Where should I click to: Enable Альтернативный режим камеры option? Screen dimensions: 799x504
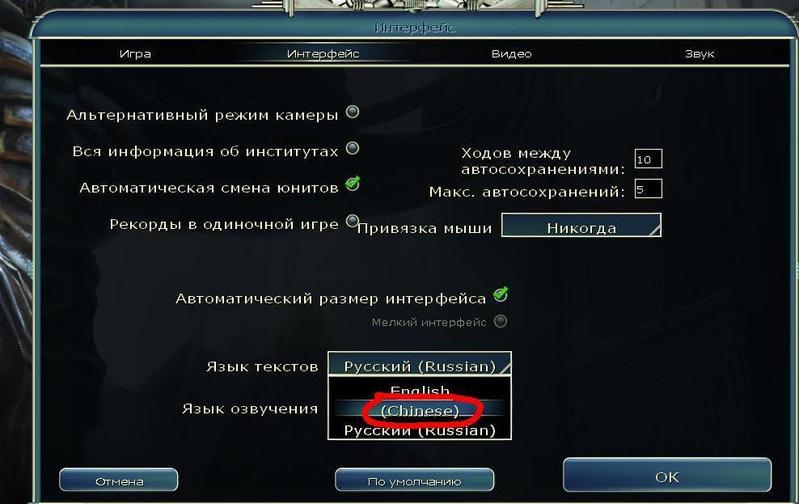(352, 112)
